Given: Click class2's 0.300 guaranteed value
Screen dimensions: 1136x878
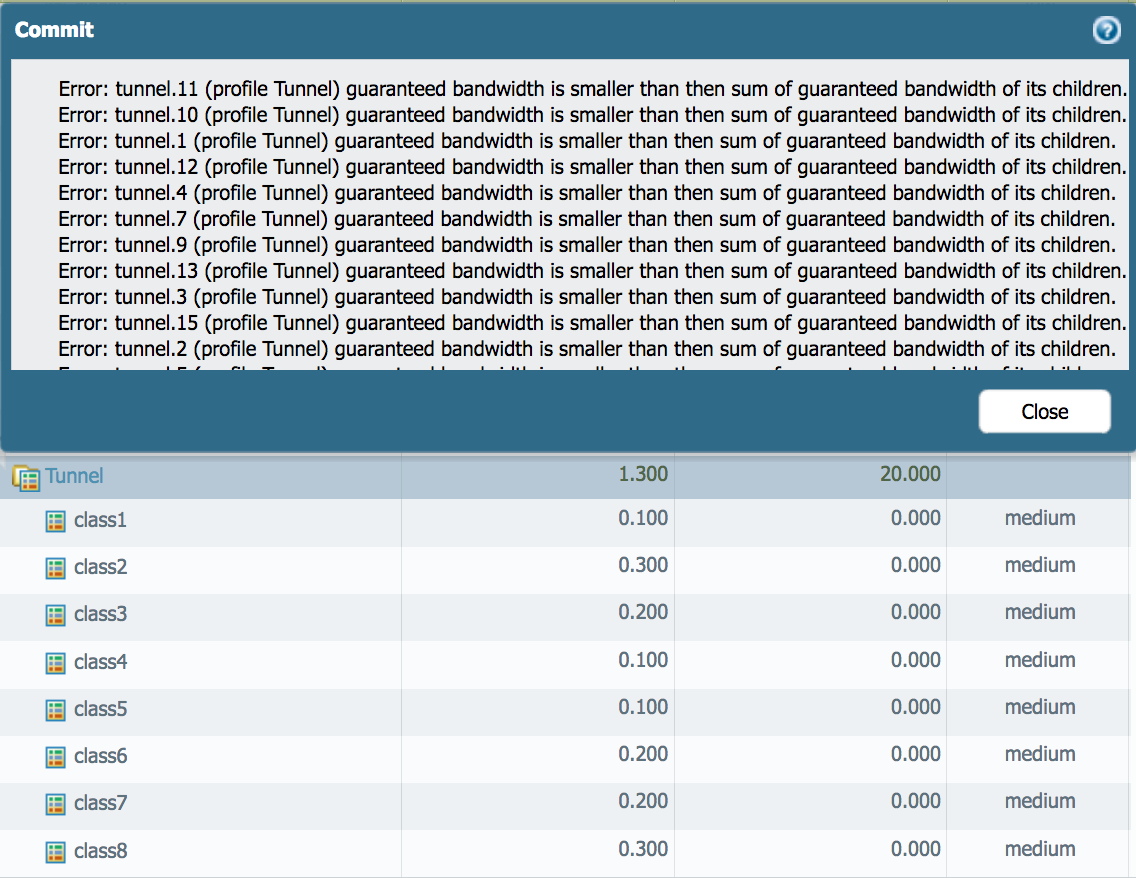Looking at the screenshot, I should (643, 565).
